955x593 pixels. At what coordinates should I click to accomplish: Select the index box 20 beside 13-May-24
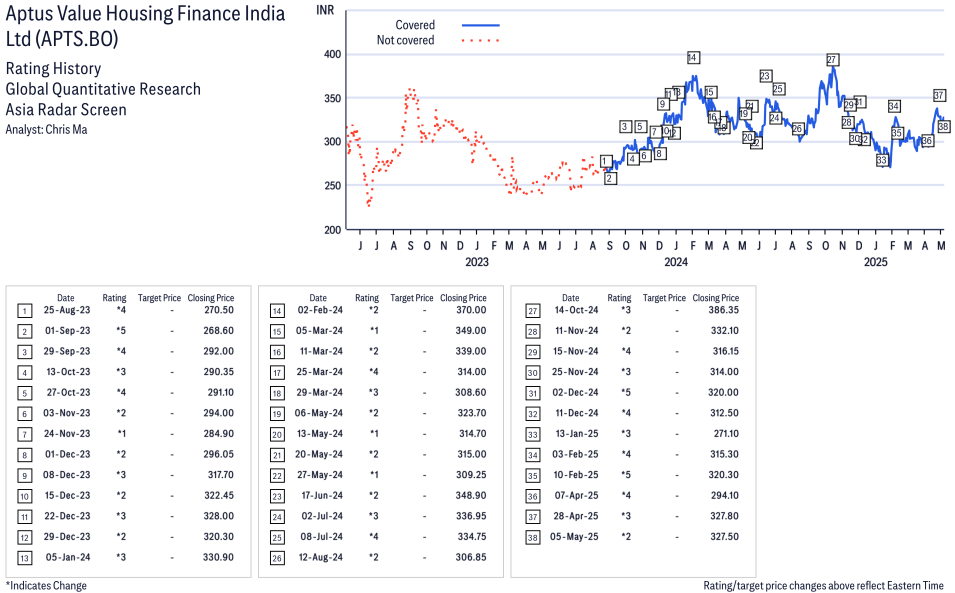click(277, 435)
